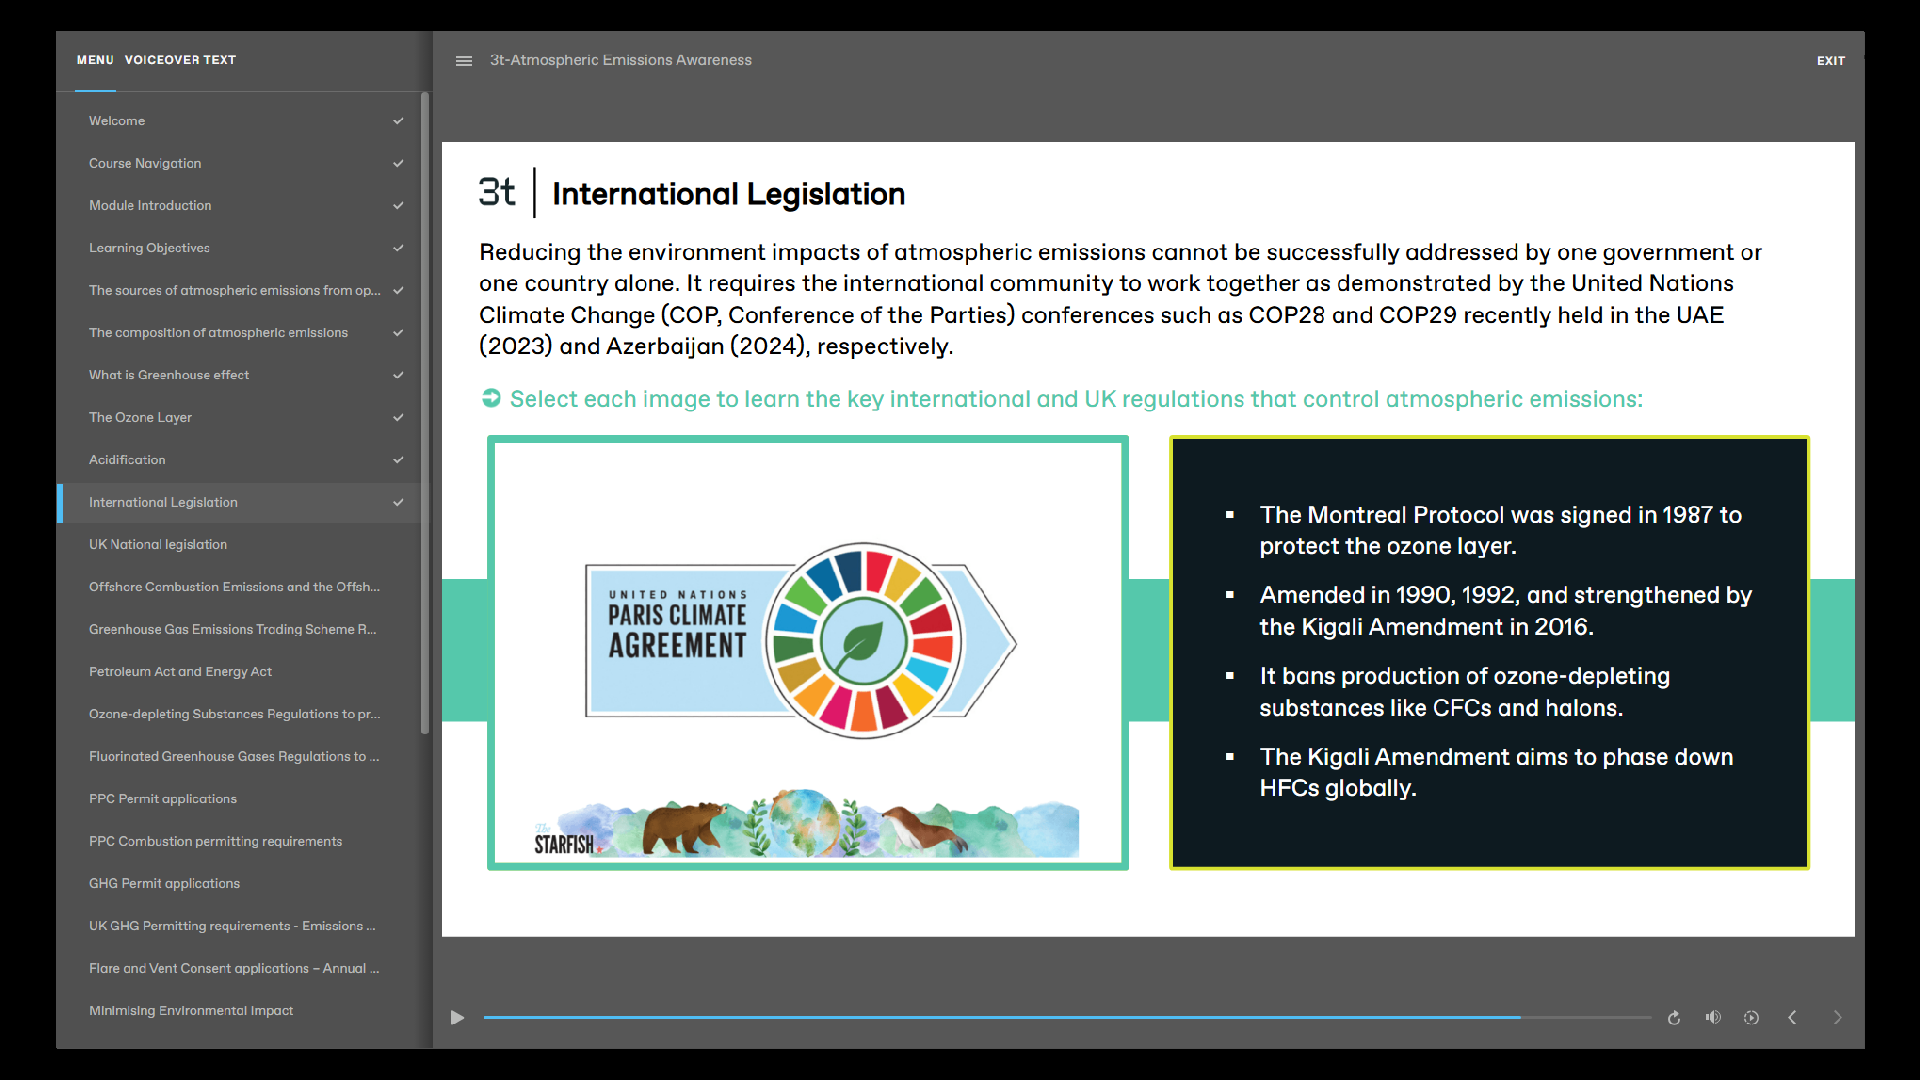Screen dimensions: 1920x1080
Task: Go to the next slide arrow
Action: [x=1837, y=1017]
